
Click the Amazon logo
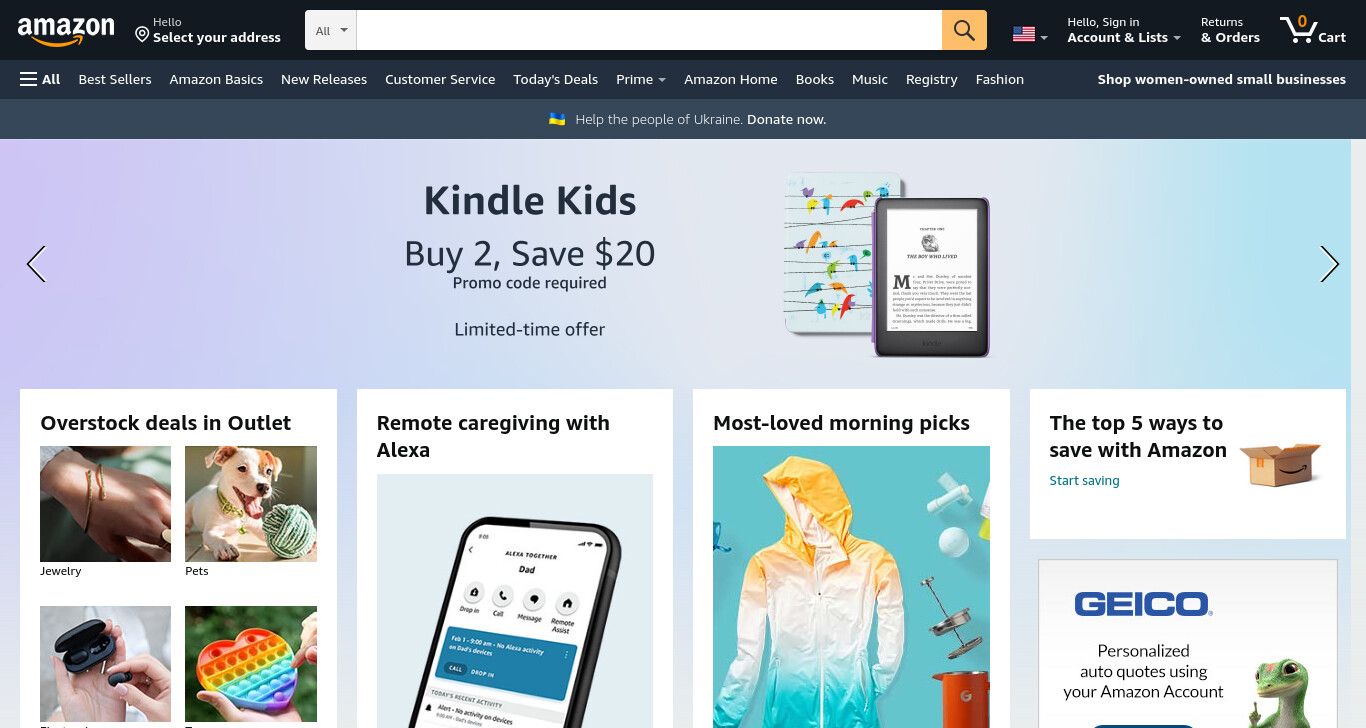[66, 31]
